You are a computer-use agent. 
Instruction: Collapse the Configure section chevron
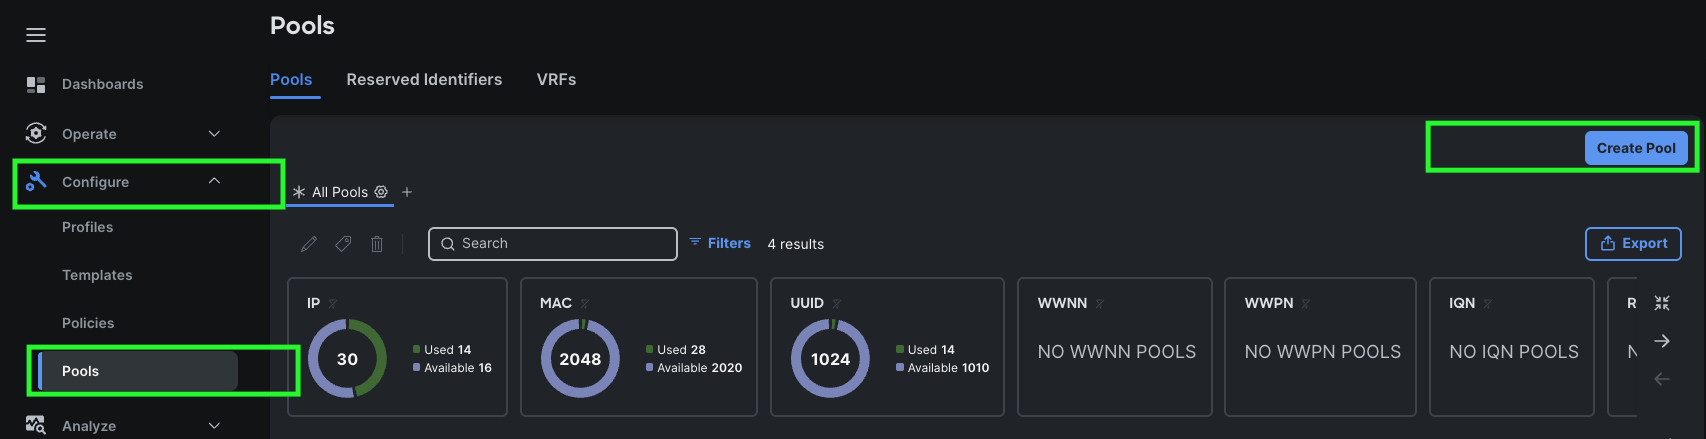point(214,181)
